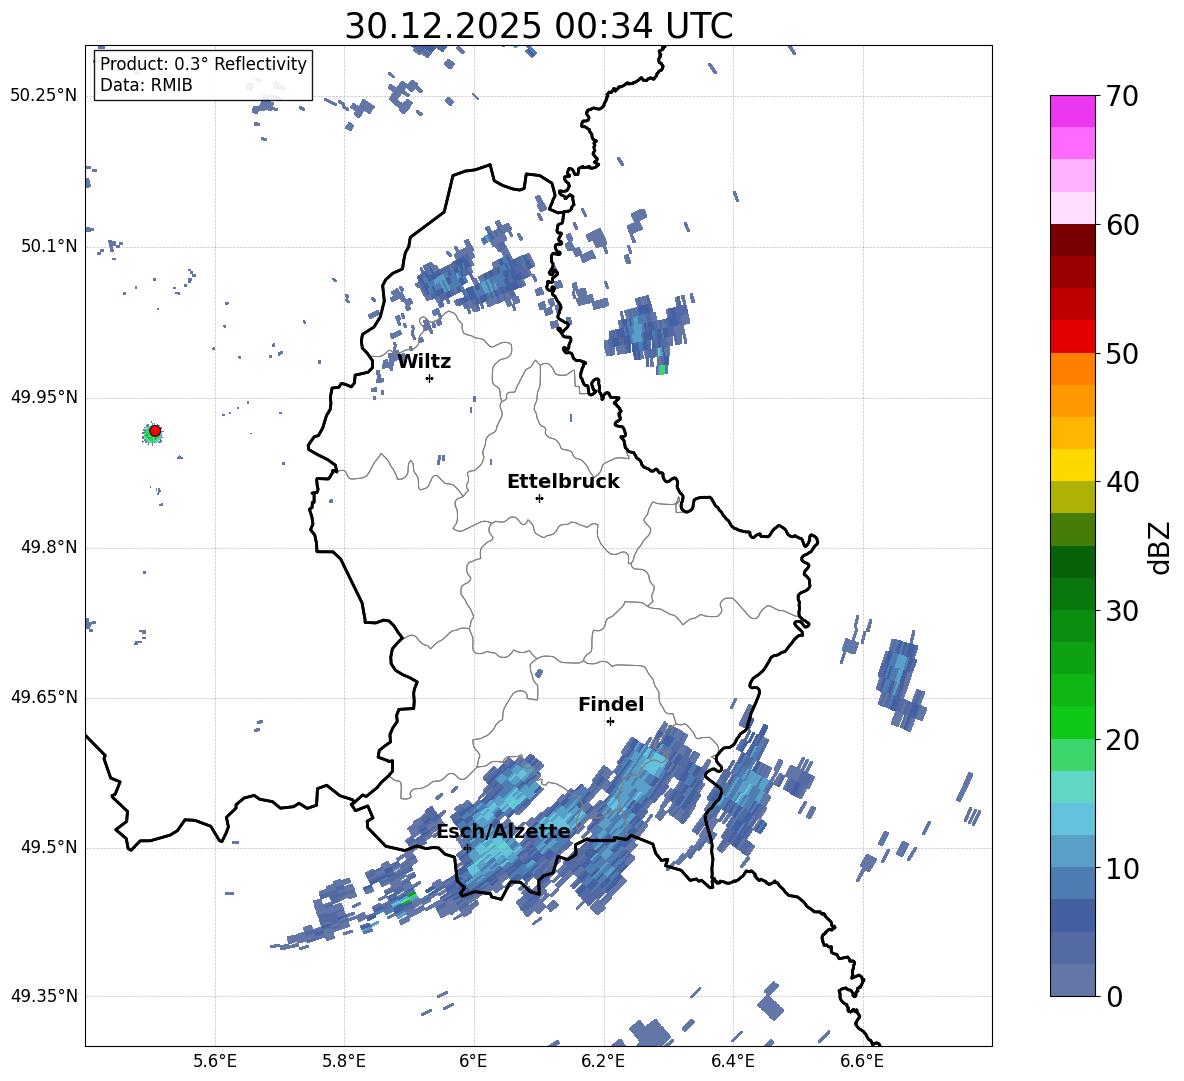Click the 49.8°N latitude label

click(x=50, y=547)
